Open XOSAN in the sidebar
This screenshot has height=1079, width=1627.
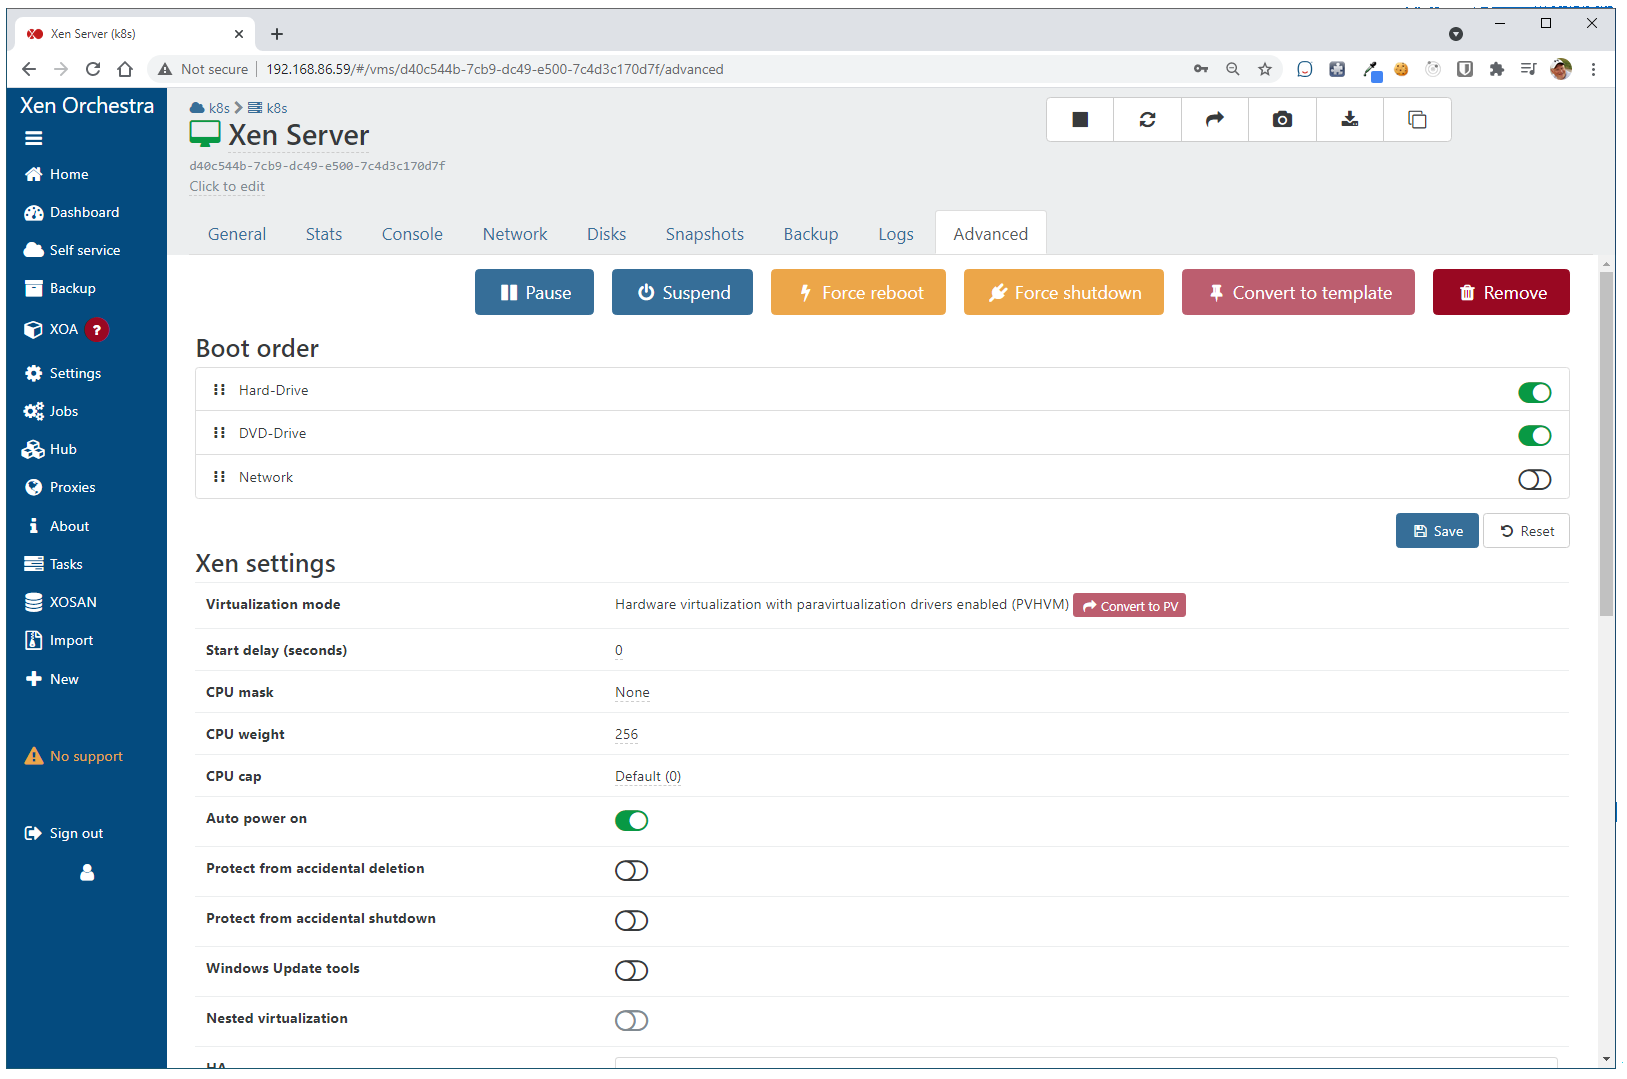tap(73, 602)
